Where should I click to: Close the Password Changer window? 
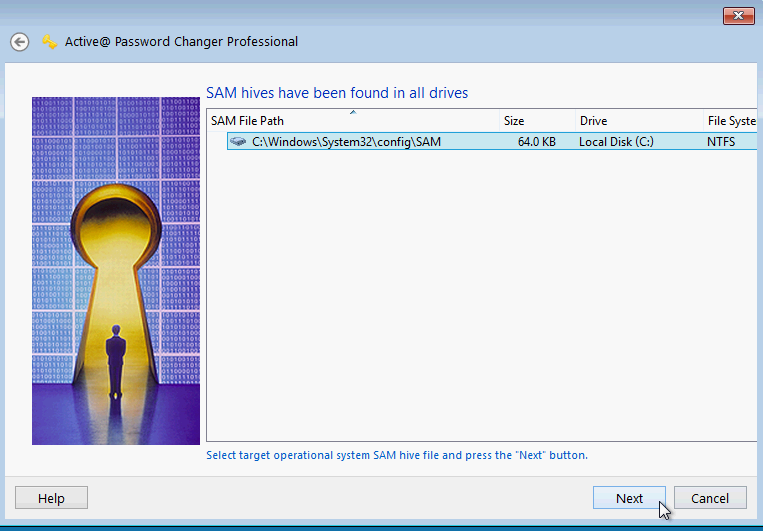point(738,16)
